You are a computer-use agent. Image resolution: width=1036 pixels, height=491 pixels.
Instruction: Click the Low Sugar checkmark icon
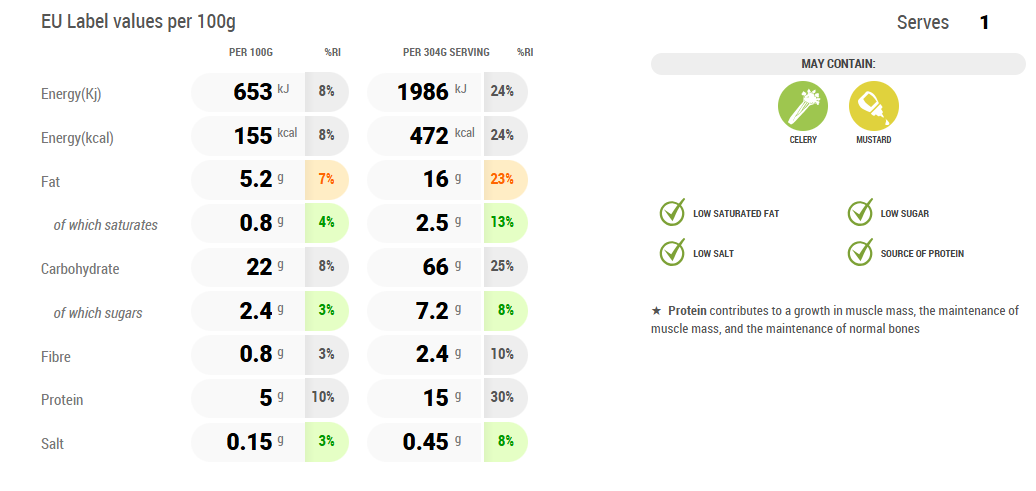point(860,212)
